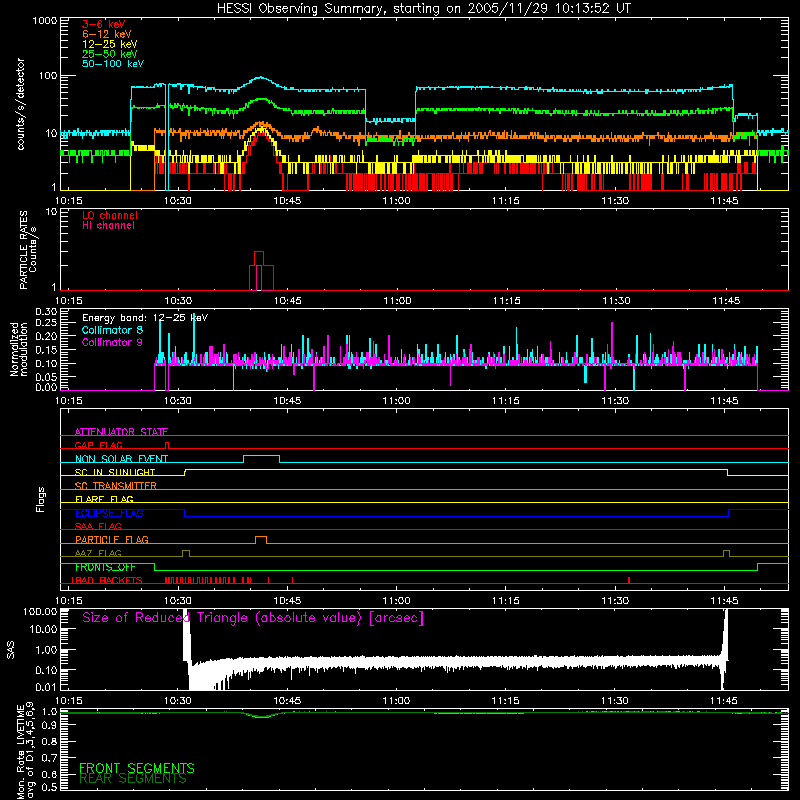This screenshot has width=800, height=800.
Task: Click the Flags panel axis title
Action: point(41,499)
